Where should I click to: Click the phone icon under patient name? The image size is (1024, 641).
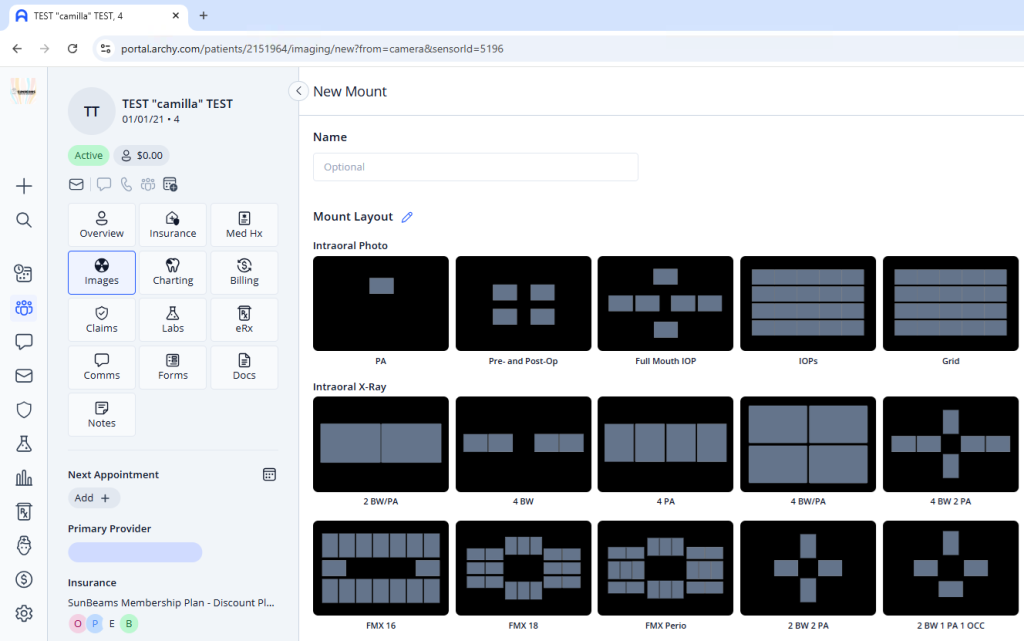pos(126,184)
